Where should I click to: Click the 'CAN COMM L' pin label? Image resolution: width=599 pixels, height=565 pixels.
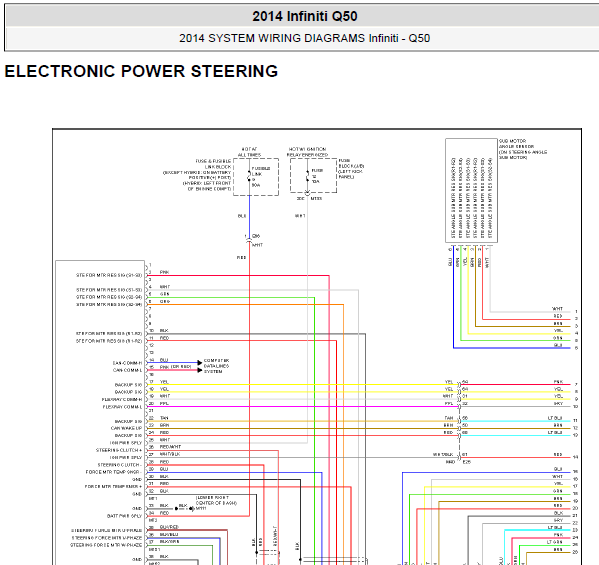pyautogui.click(x=127, y=370)
